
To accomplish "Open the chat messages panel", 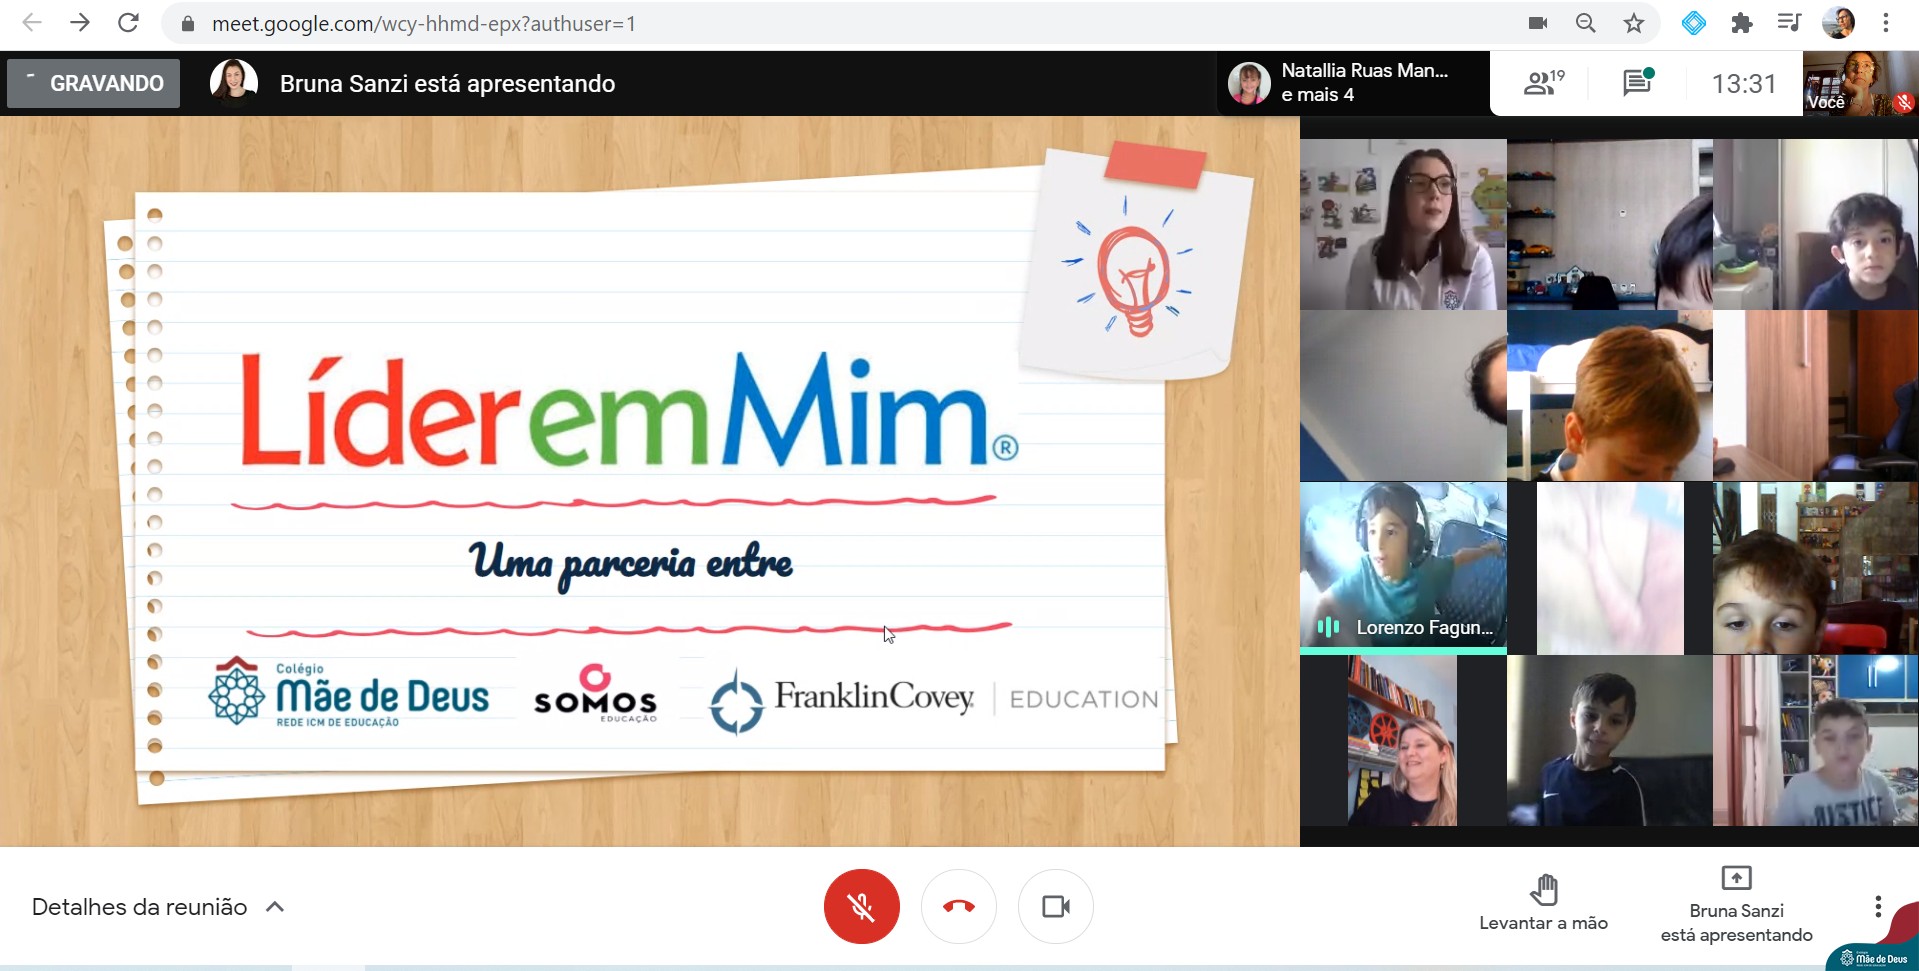I will 1637,83.
